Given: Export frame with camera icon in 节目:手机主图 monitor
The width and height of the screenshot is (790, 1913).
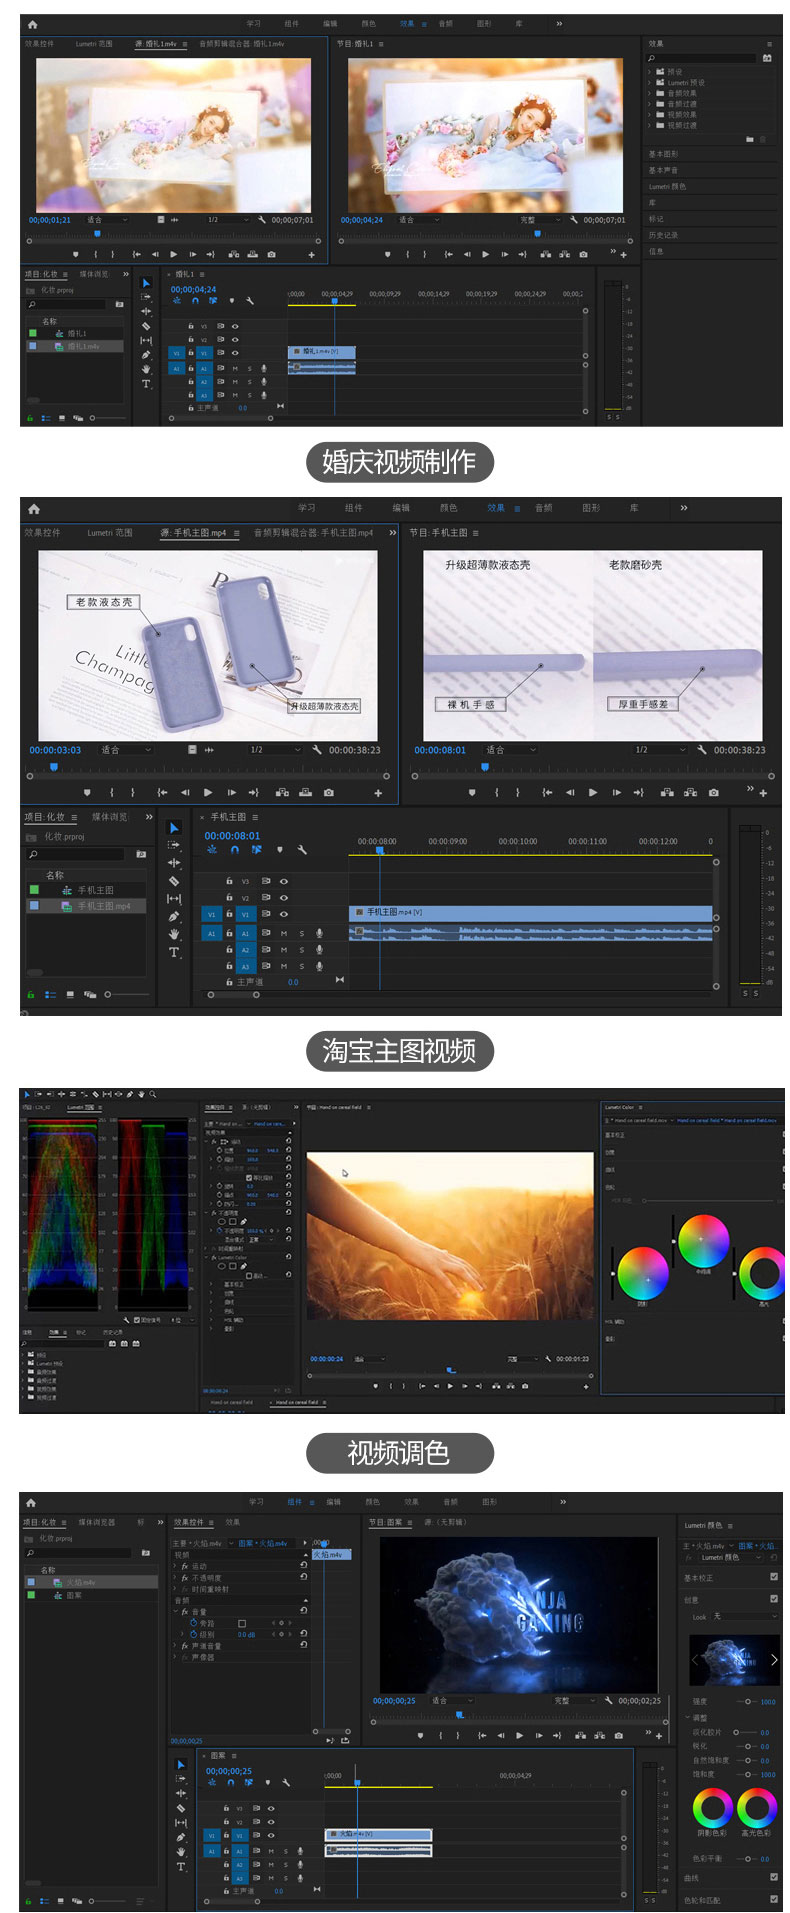Looking at the screenshot, I should 713,792.
